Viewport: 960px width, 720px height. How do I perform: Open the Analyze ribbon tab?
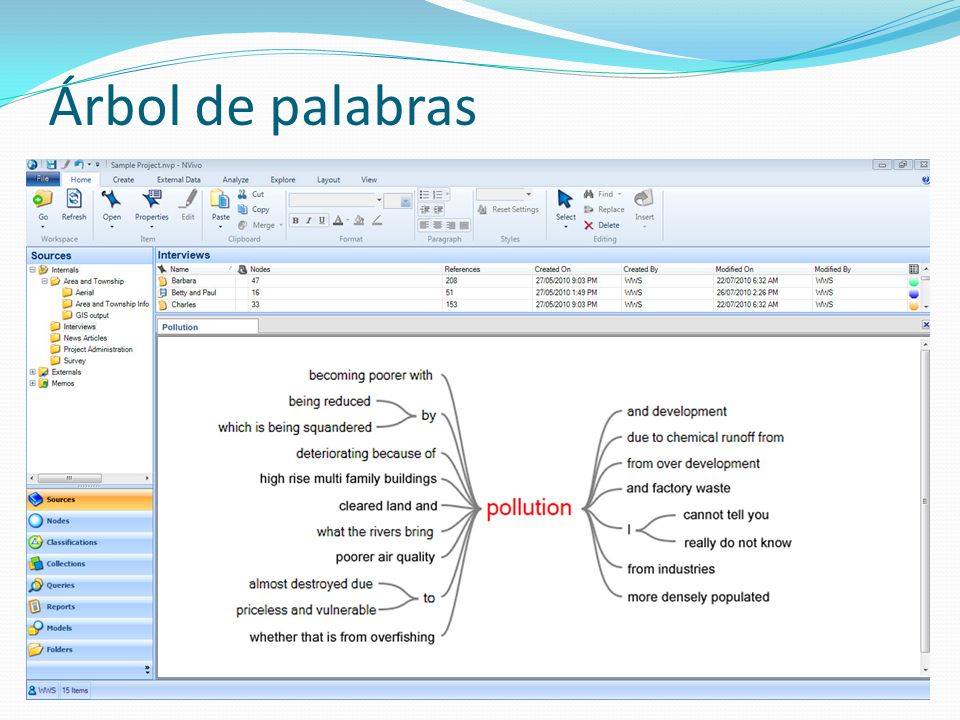coord(236,179)
